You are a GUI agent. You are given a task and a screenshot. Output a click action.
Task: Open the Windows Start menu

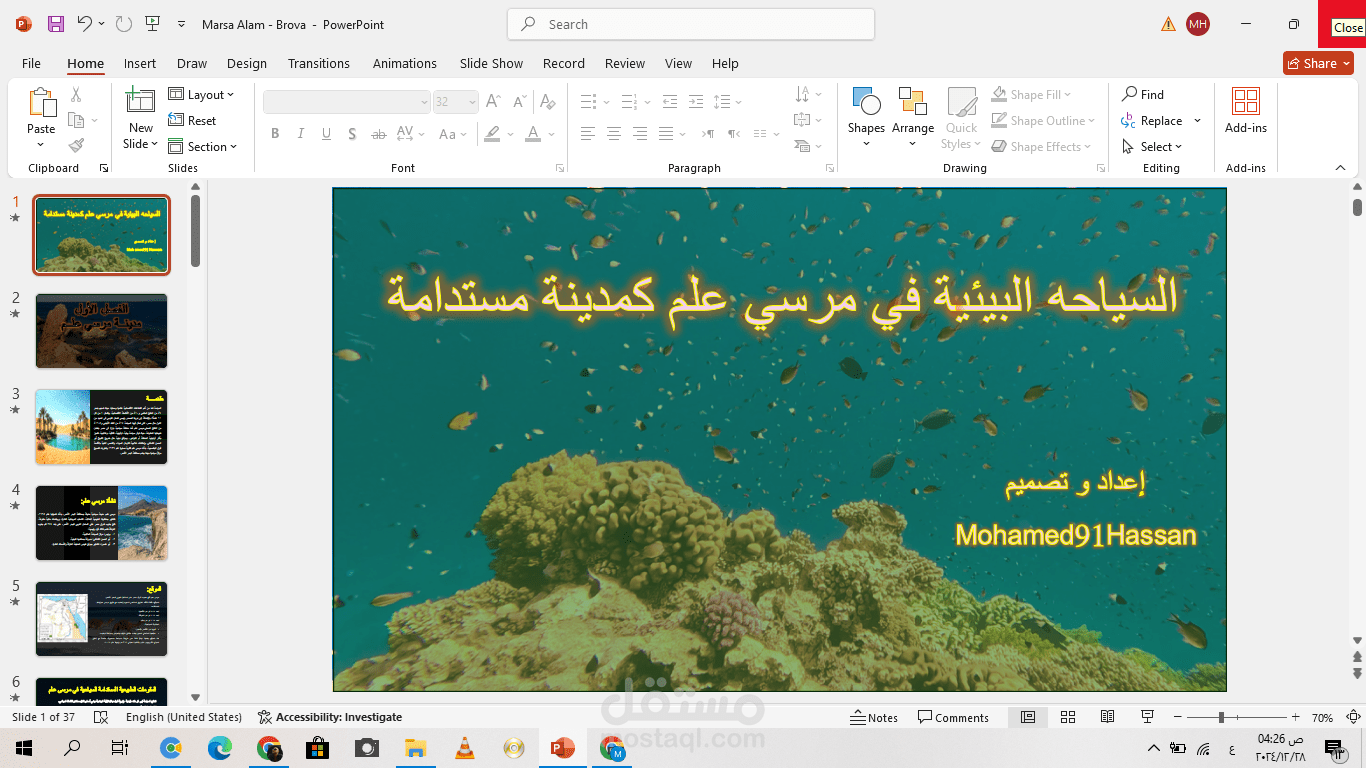(24, 747)
